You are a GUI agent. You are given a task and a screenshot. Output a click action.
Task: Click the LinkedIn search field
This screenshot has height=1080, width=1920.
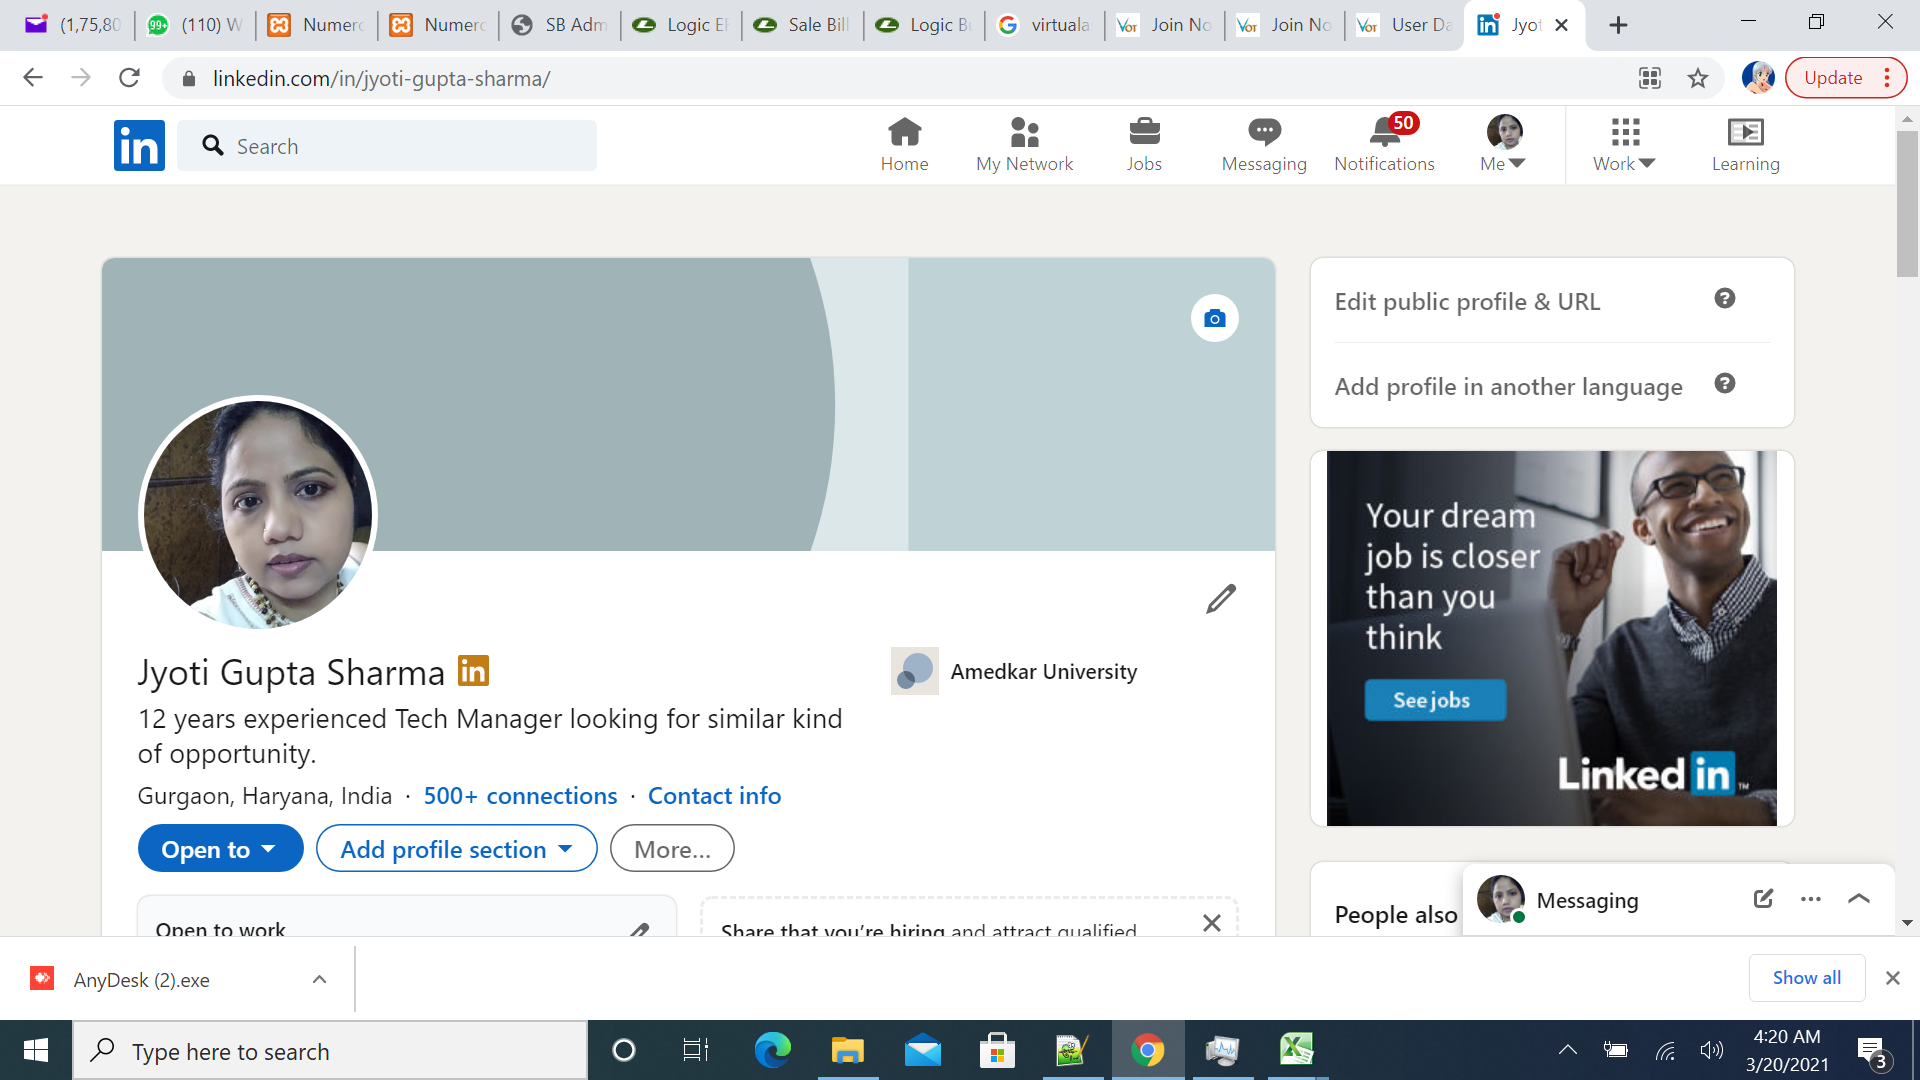point(387,146)
